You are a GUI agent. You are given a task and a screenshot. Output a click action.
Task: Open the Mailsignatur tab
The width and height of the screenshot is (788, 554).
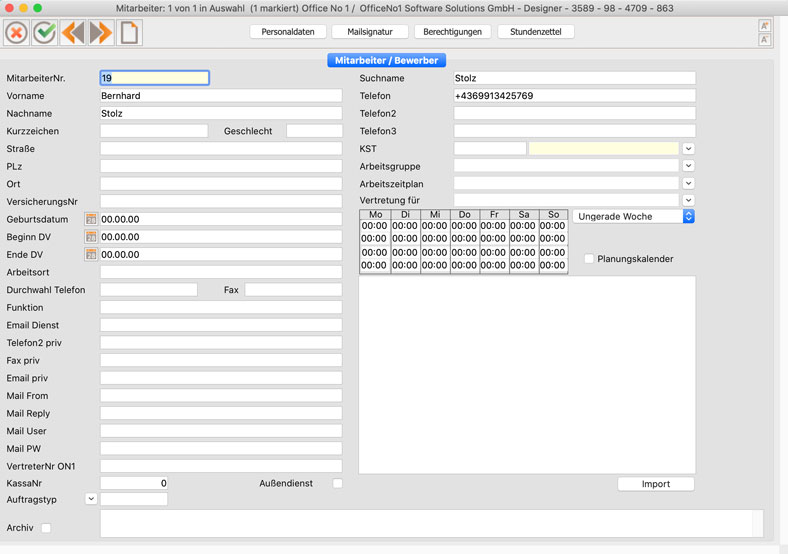click(370, 32)
